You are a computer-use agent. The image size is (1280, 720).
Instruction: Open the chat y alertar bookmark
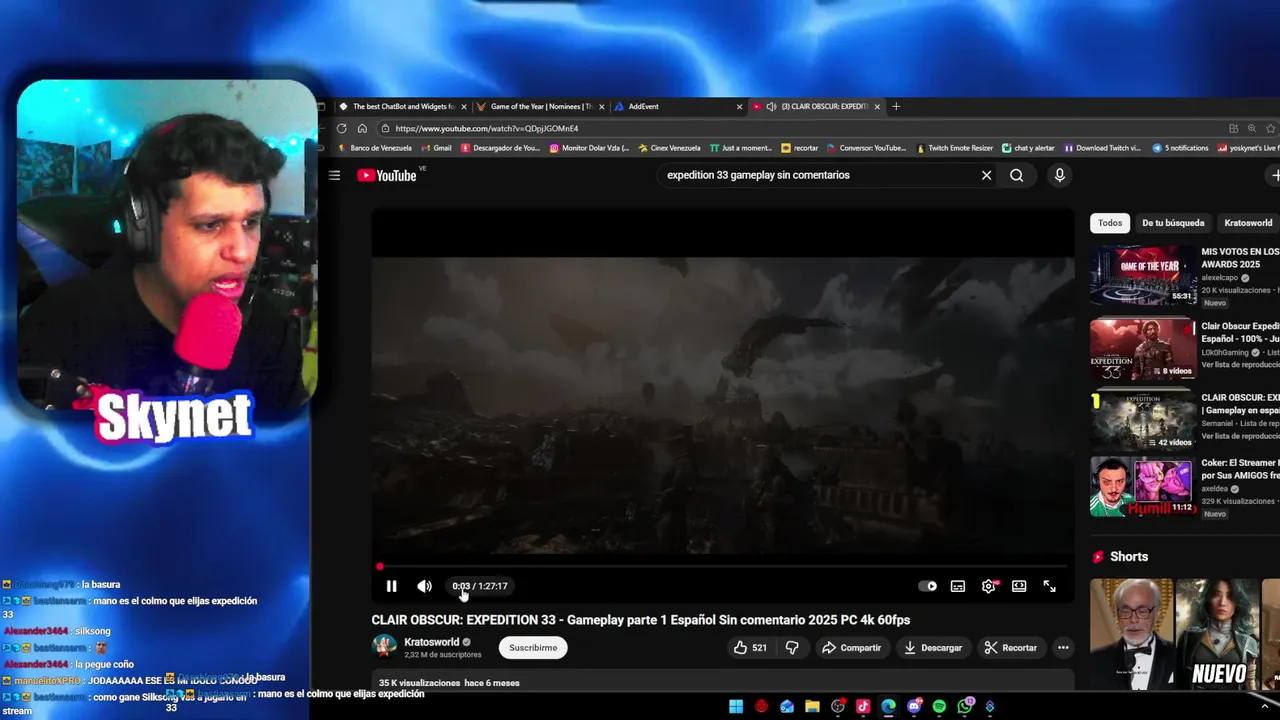1028,148
